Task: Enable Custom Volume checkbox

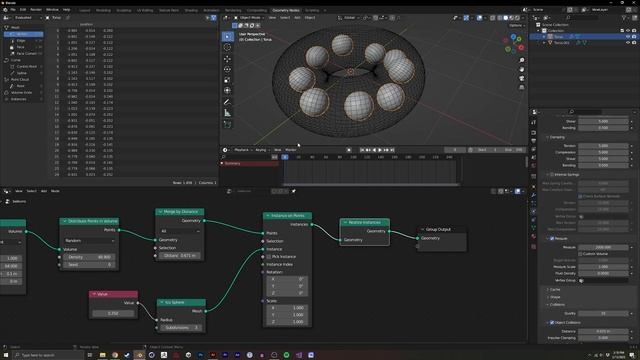Action: point(580,254)
